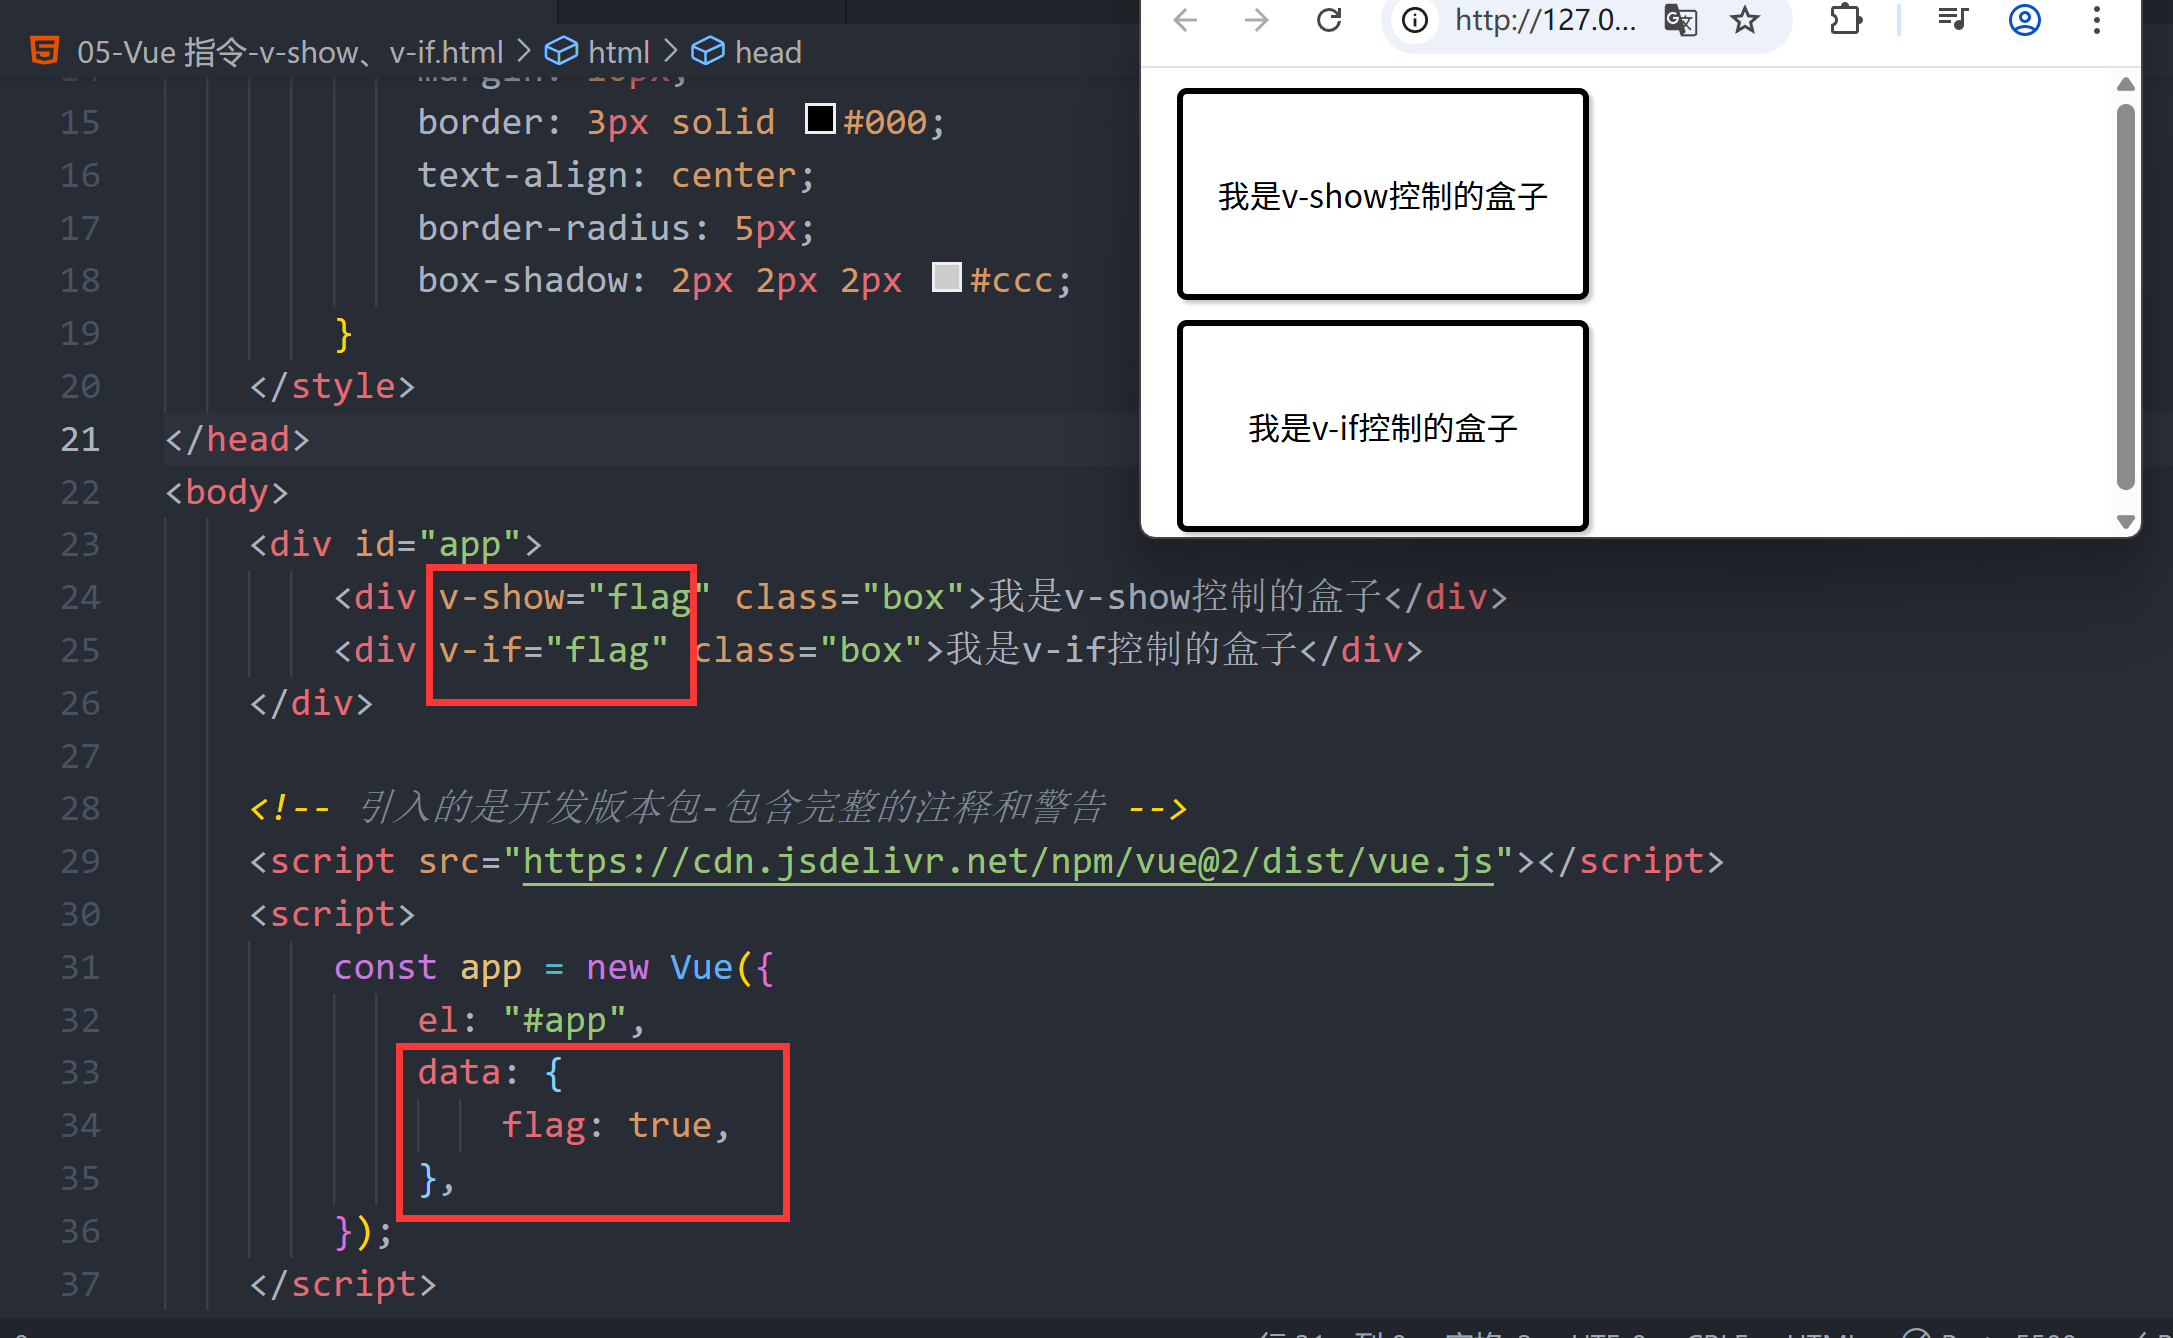This screenshot has width=2173, height=1338.
Task: Click the rendered box 我是v-if控制的盒子
Action: [1383, 426]
